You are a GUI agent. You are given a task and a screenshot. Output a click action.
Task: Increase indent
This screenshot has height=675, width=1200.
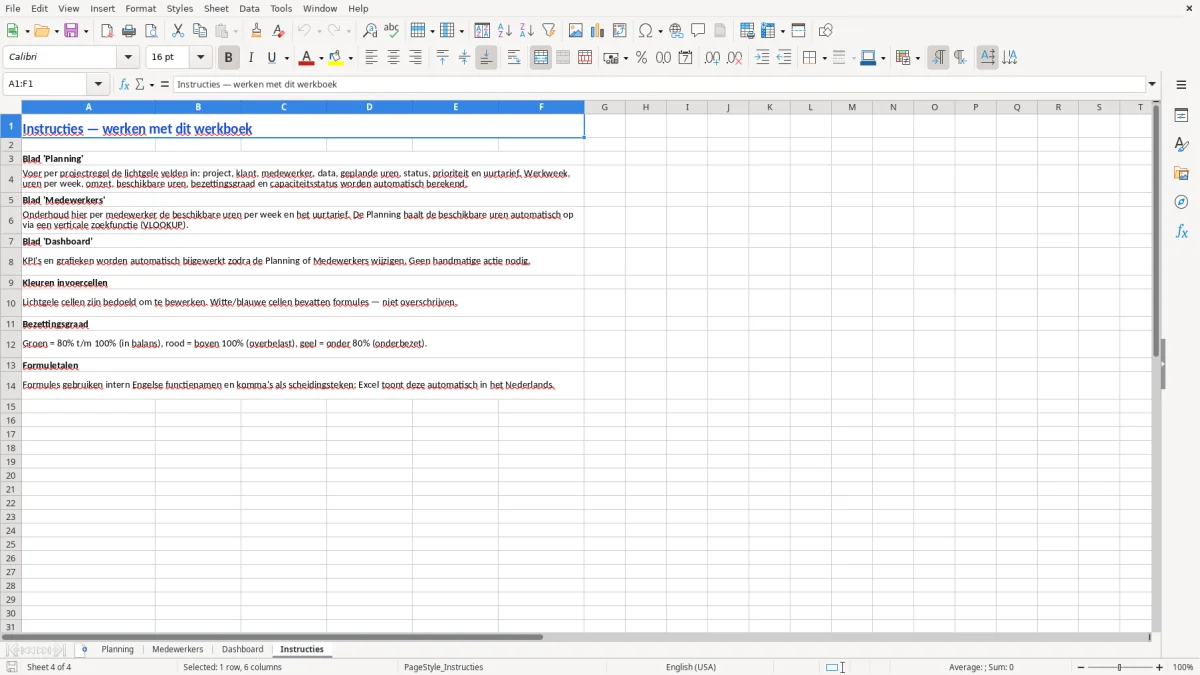pyautogui.click(x=762, y=58)
